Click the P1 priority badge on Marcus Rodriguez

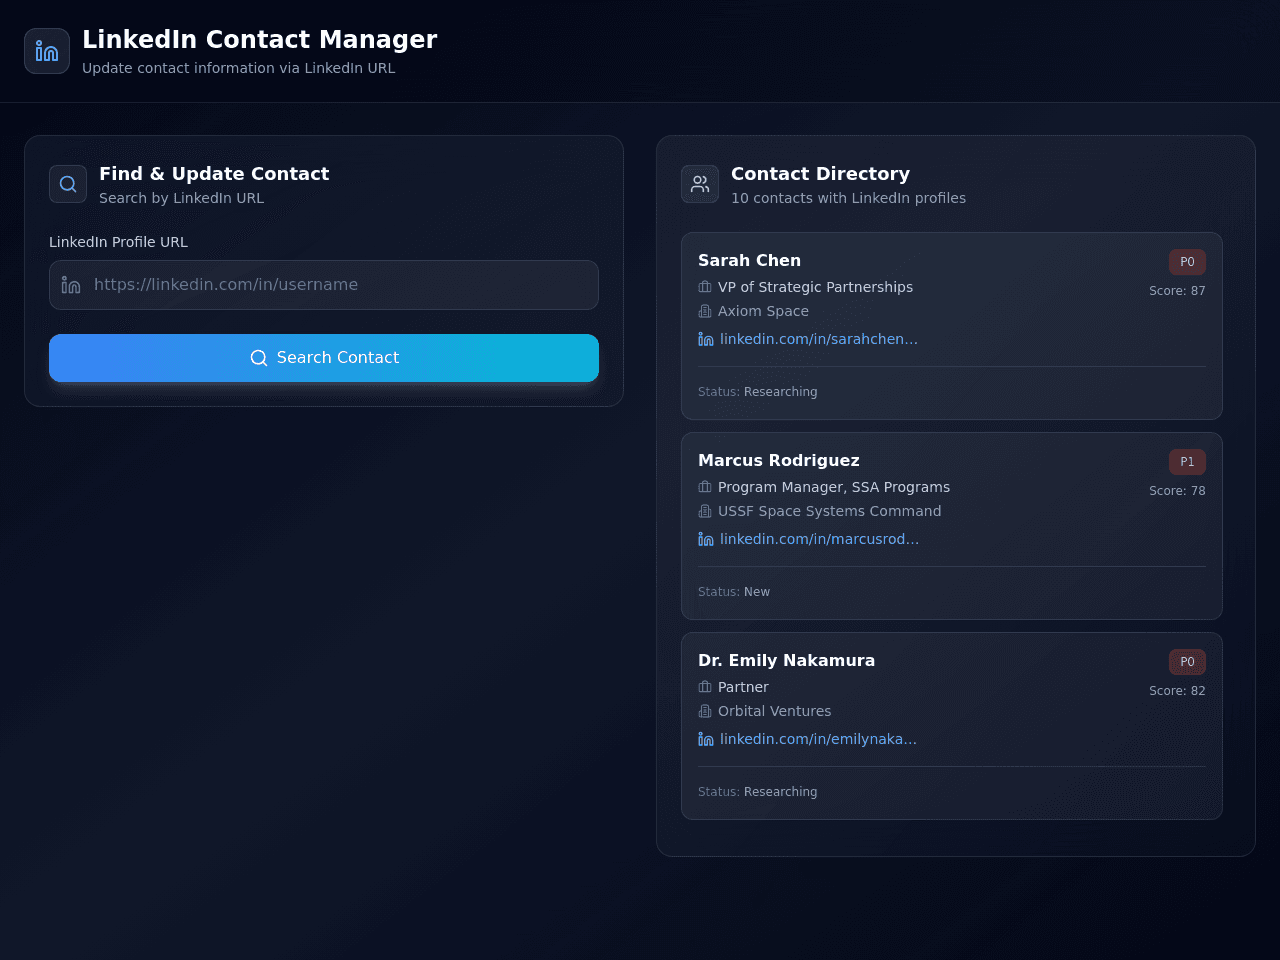(1187, 462)
